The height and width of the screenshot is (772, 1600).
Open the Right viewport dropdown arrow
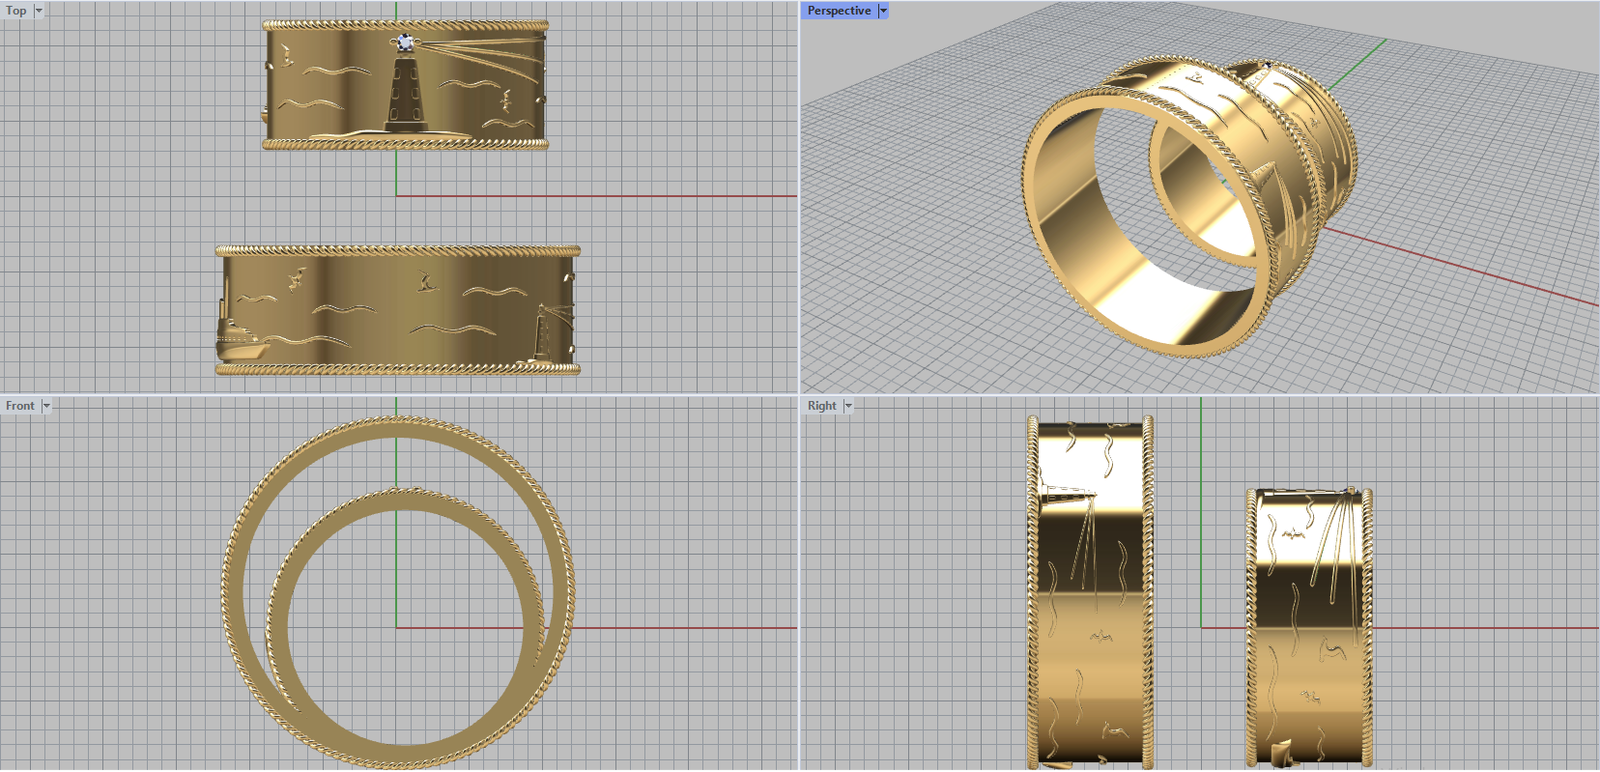[848, 406]
